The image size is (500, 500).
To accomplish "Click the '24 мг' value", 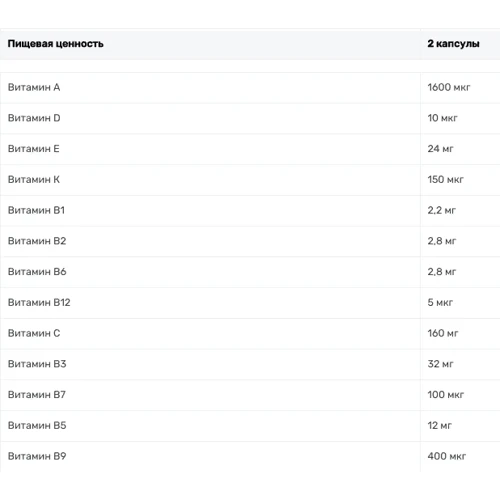I will [x=440, y=149].
